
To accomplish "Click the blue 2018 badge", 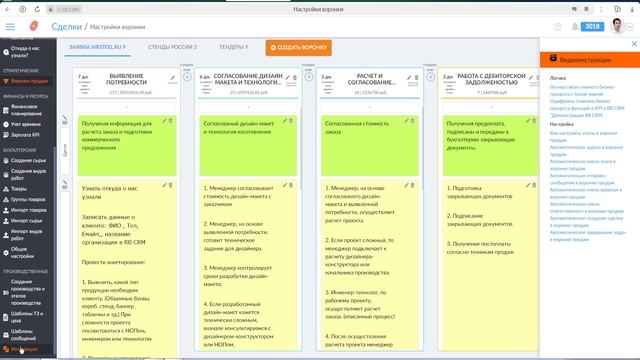I will (592, 27).
